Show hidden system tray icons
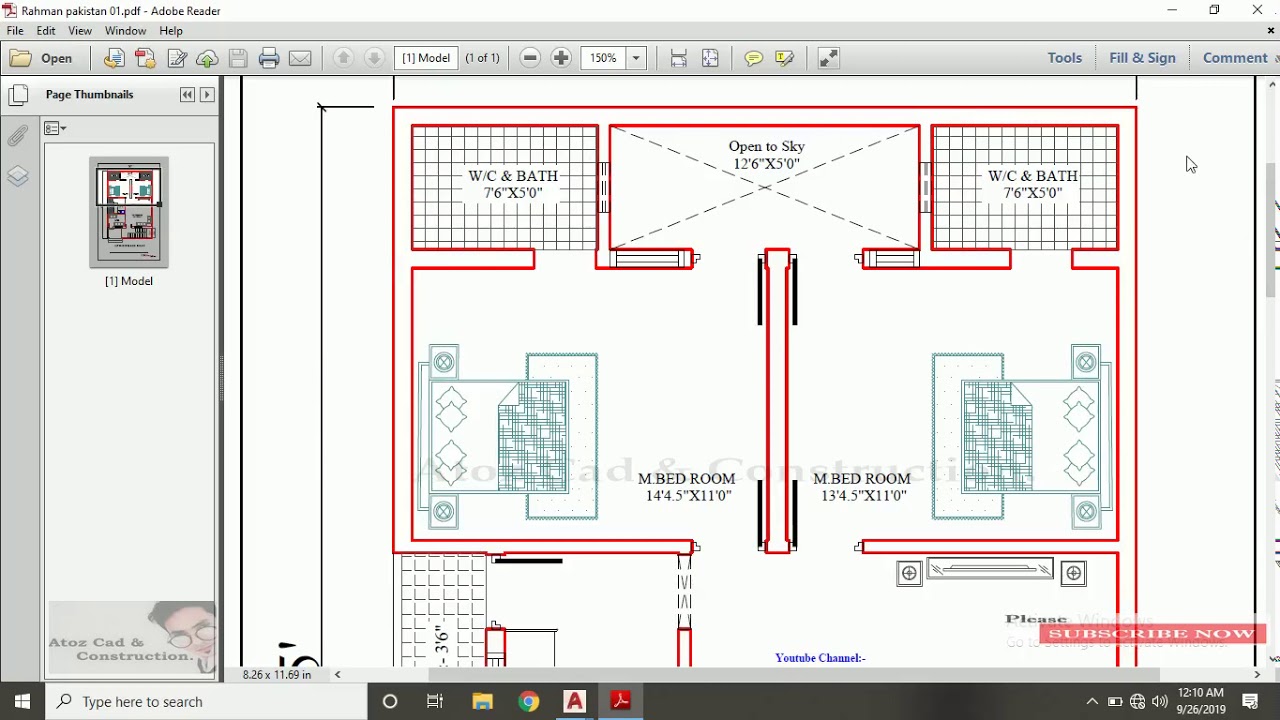Viewport: 1280px width, 720px height. point(1092,702)
